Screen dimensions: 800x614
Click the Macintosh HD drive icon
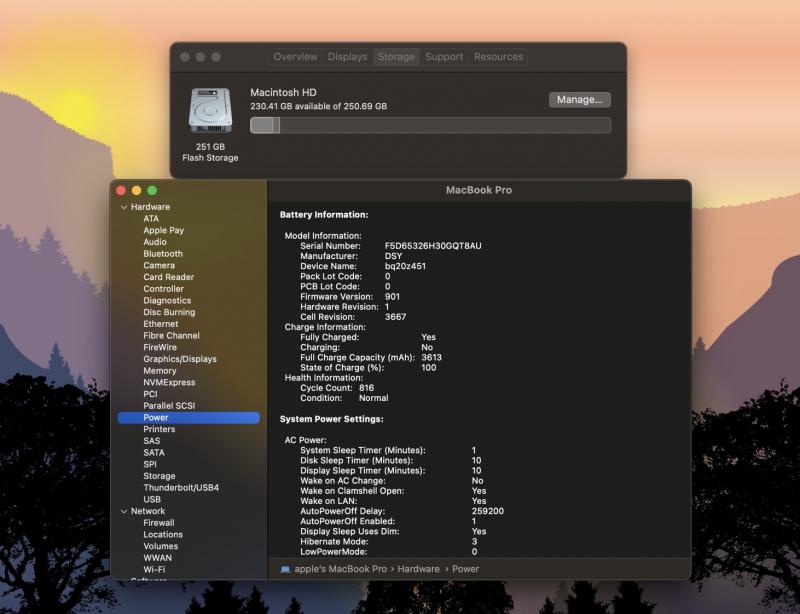click(210, 111)
